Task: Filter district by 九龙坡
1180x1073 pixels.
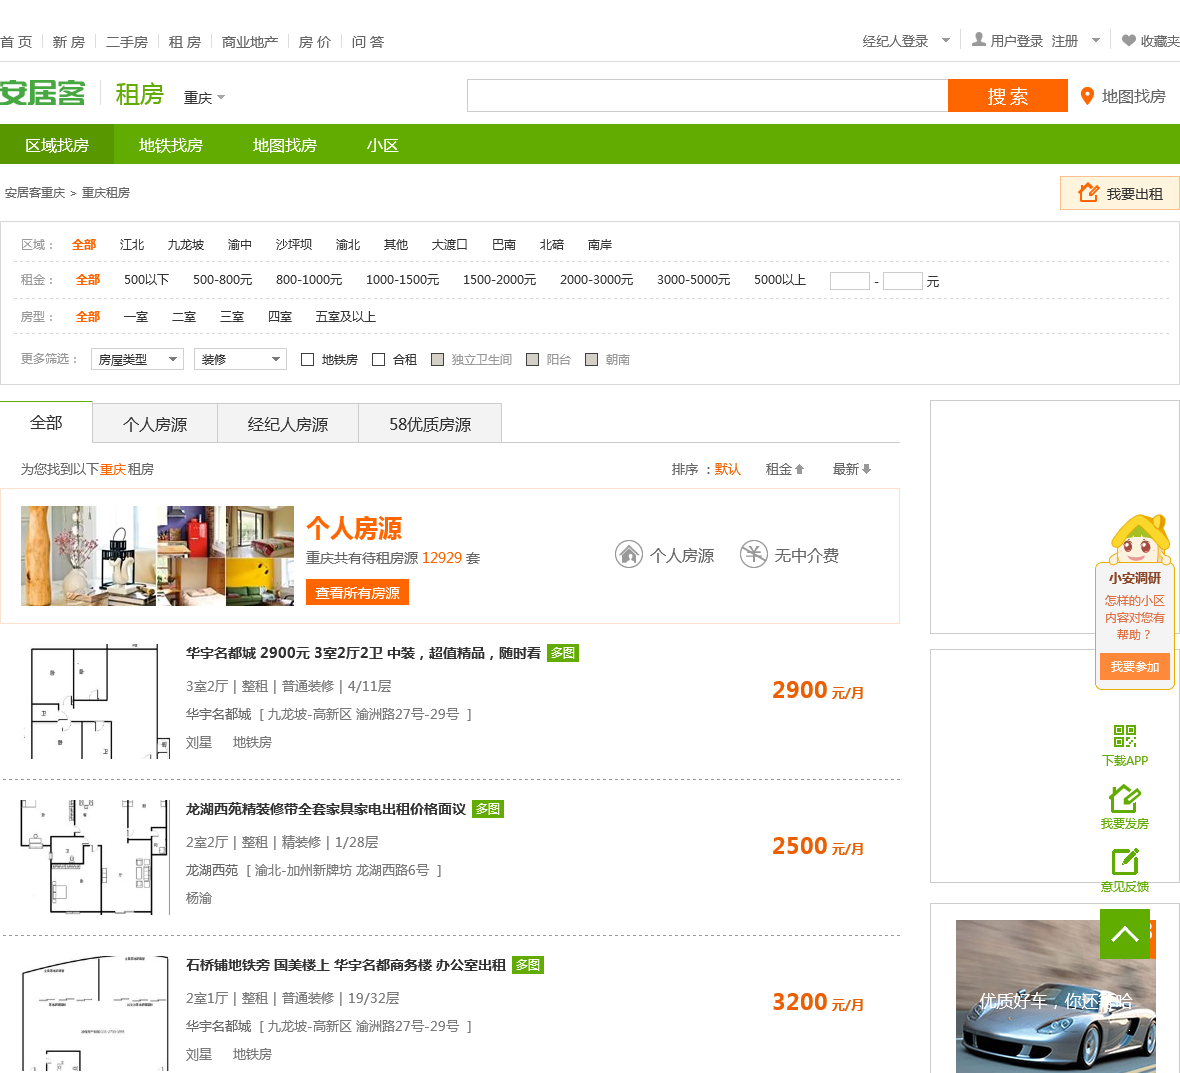Action: click(x=186, y=245)
